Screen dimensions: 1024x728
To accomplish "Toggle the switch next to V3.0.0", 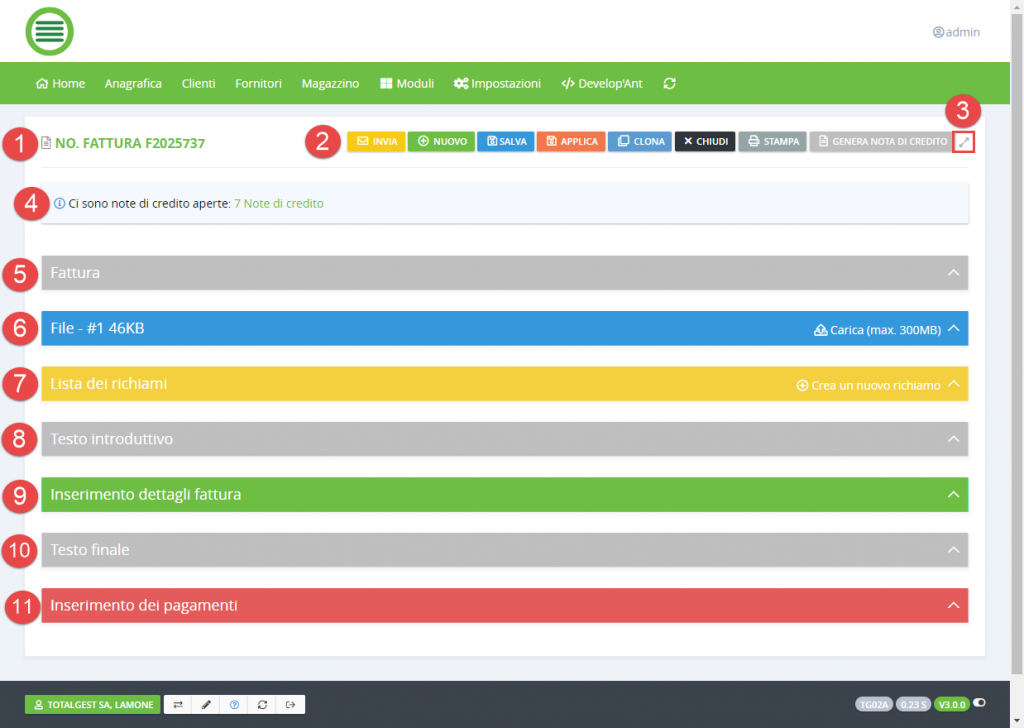I will [979, 704].
